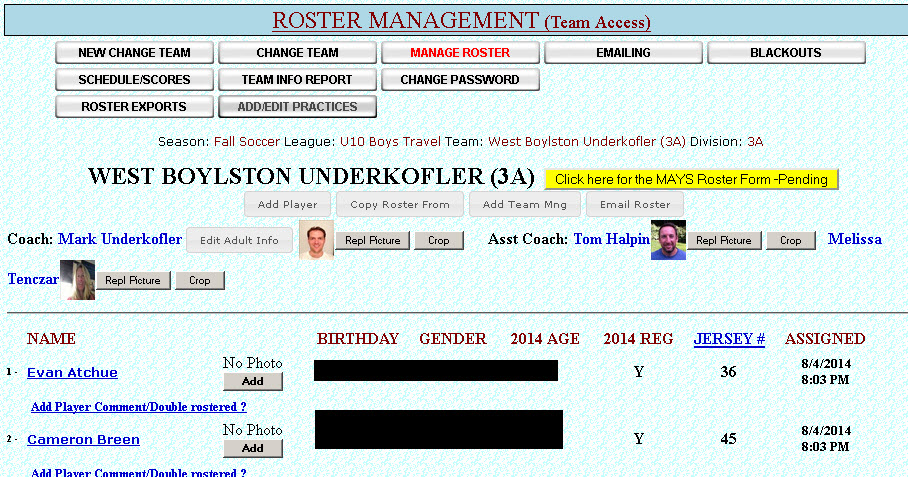
Task: Select Copy Roster From
Action: (x=400, y=204)
